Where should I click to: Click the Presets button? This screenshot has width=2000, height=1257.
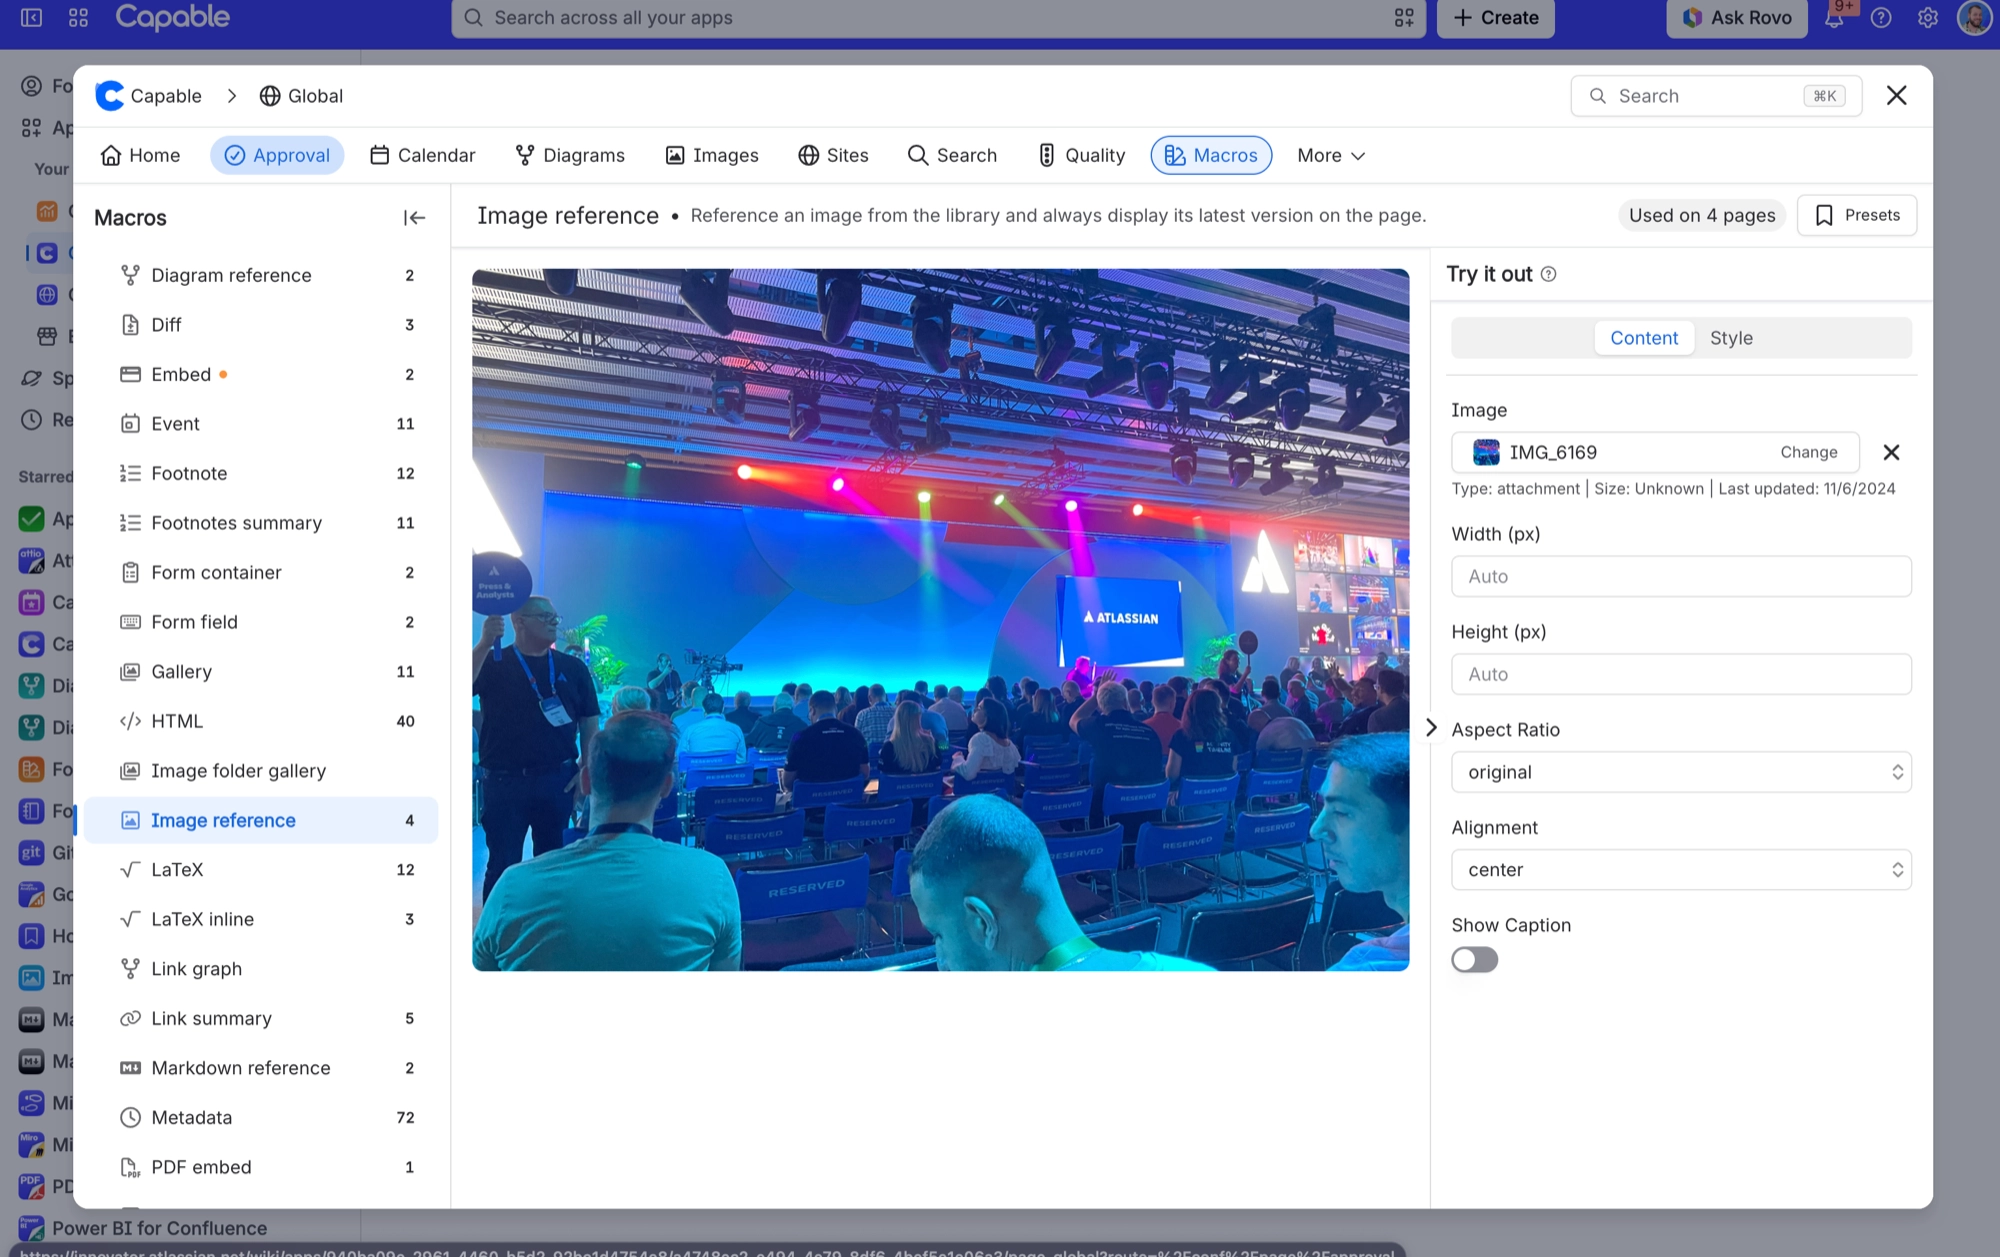[x=1857, y=215]
